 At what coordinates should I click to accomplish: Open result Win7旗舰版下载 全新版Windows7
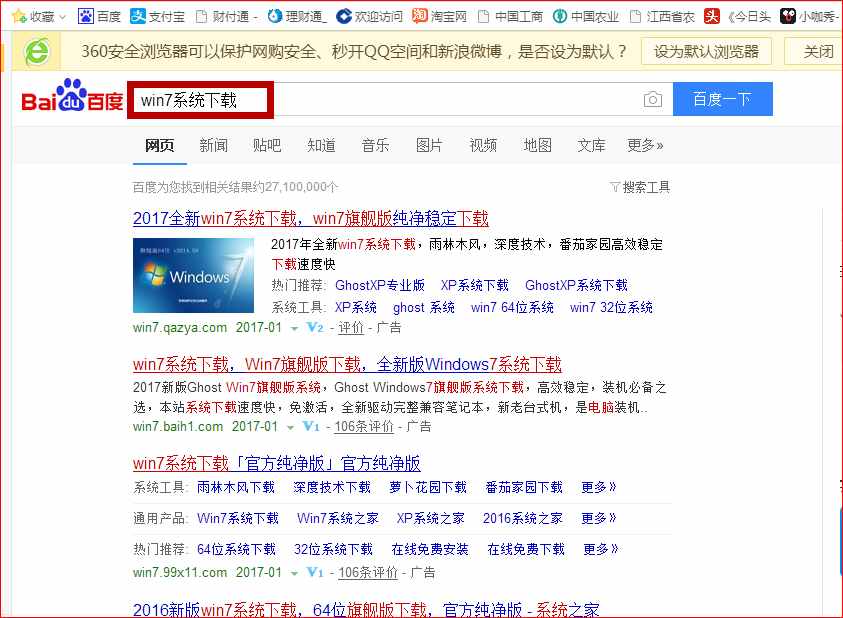click(347, 365)
